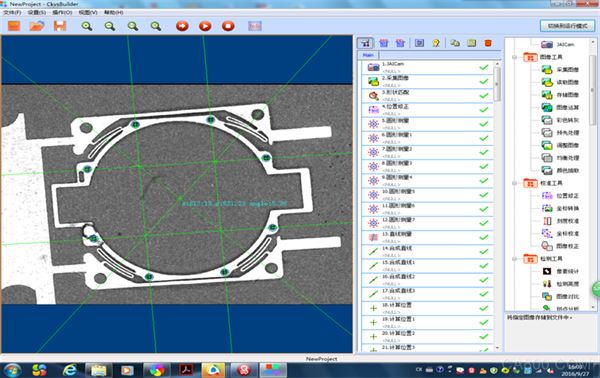Select the 位置修正 tool under 校准工具
Image resolution: width=600 pixels, height=378 pixels.
[x=560, y=196]
